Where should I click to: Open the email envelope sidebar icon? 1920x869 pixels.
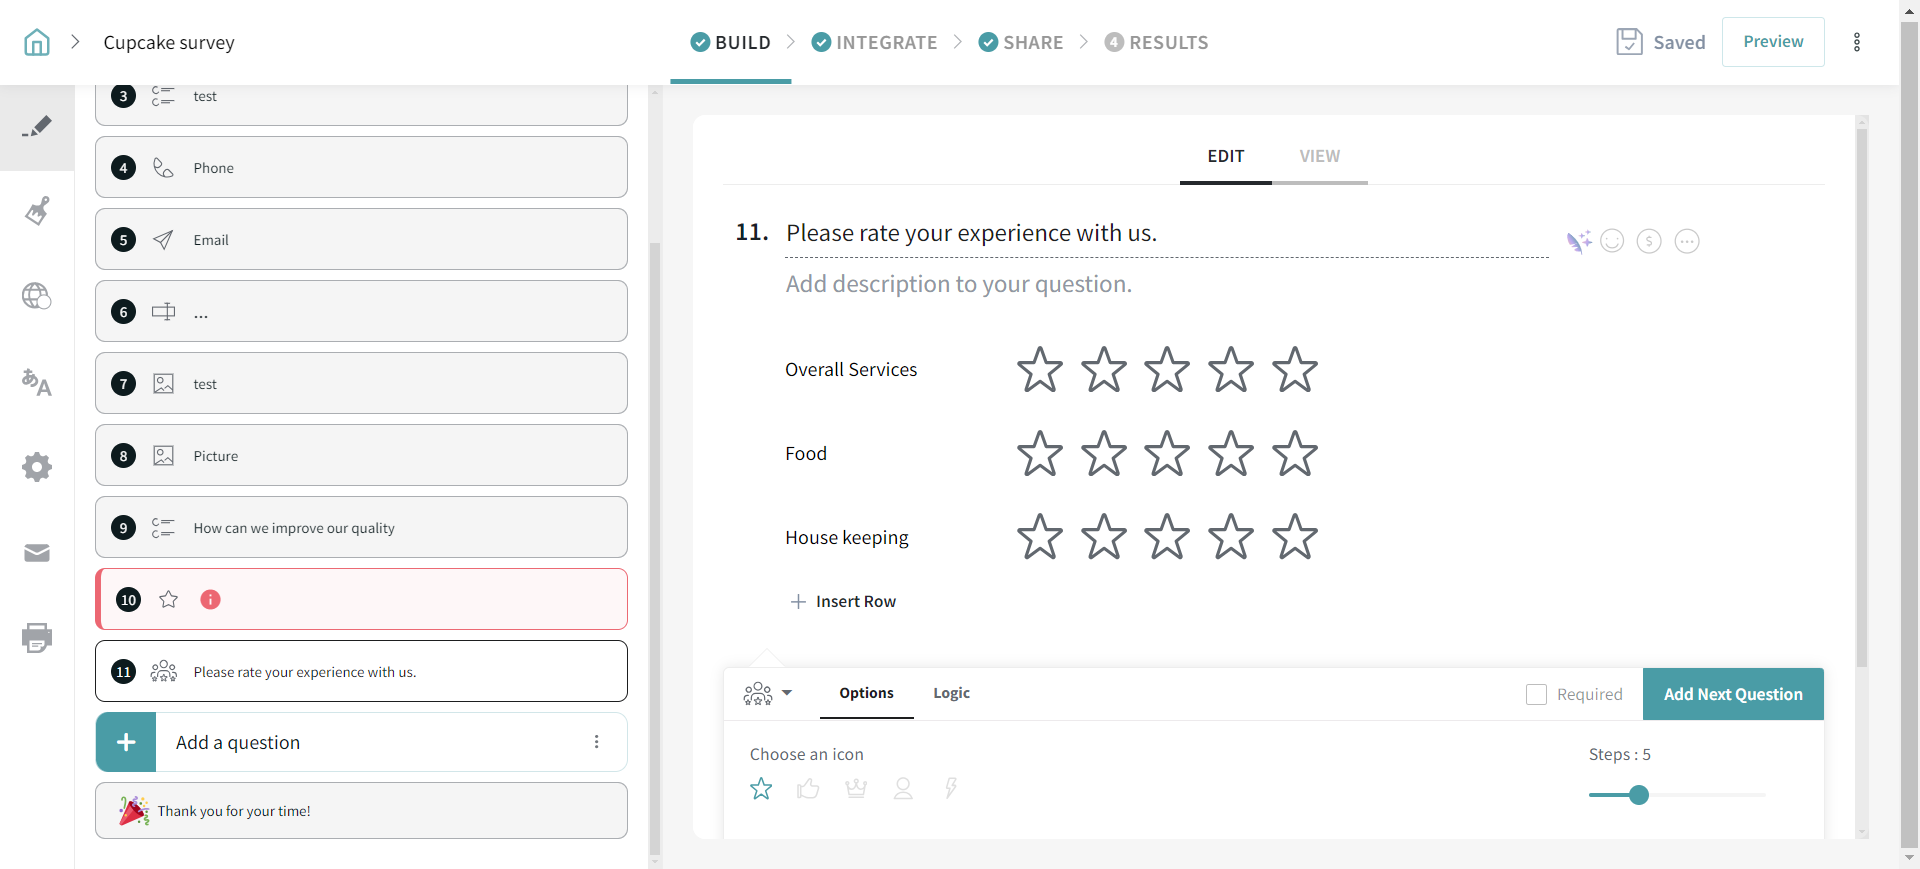click(x=37, y=553)
